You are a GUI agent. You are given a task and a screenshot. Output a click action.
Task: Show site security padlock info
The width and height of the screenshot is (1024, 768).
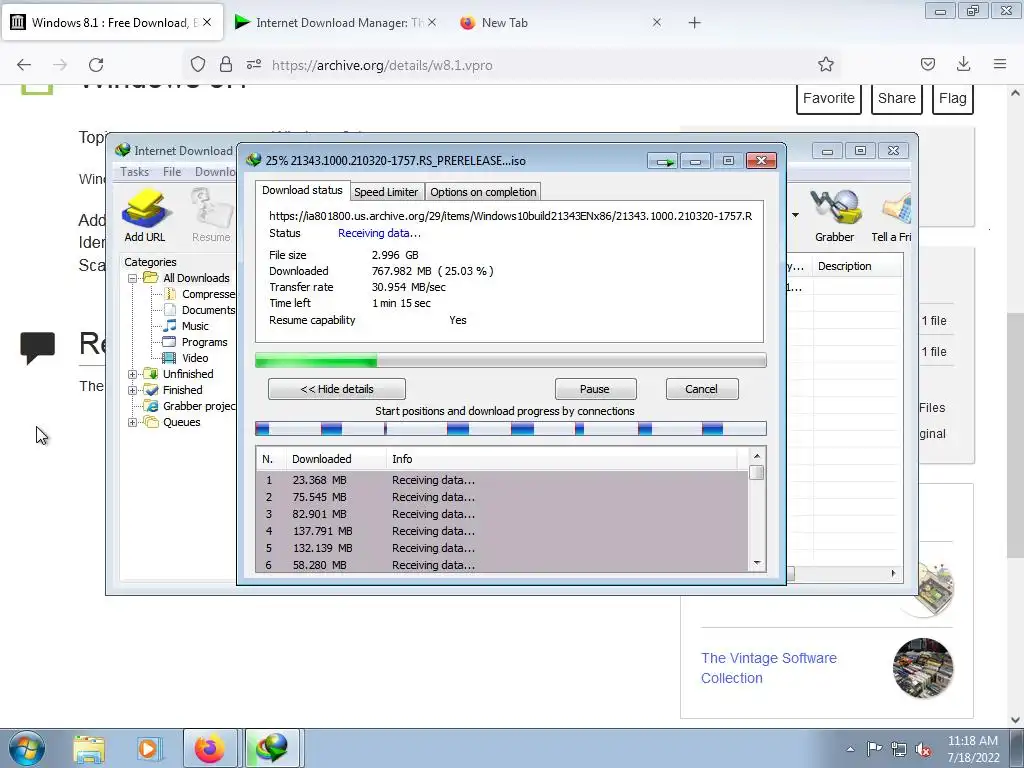[226, 64]
